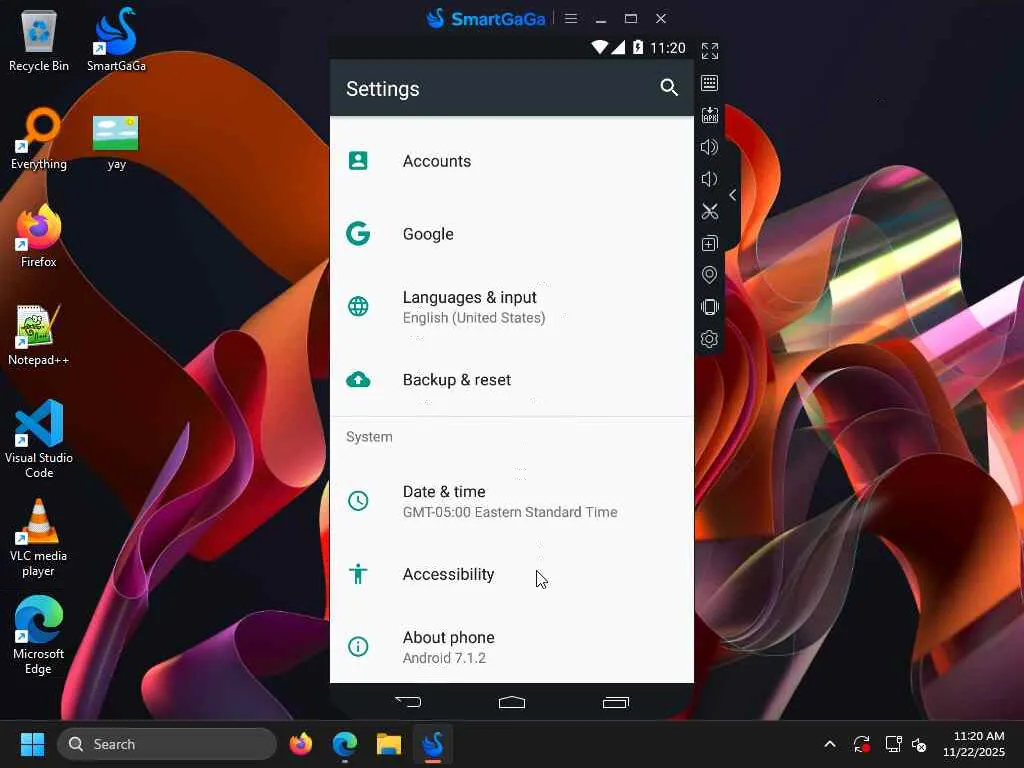The image size is (1024, 768).
Task: Open Recycle Bin desktop icon
Action: coord(39,41)
